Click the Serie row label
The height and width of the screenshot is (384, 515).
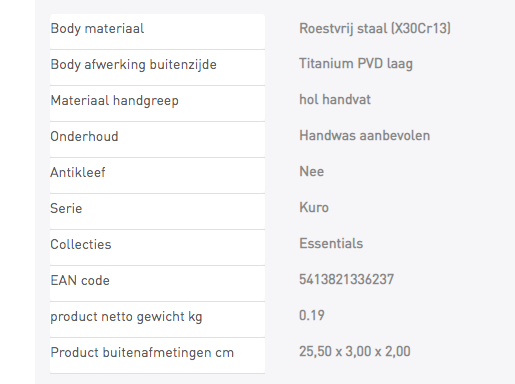pos(66,208)
